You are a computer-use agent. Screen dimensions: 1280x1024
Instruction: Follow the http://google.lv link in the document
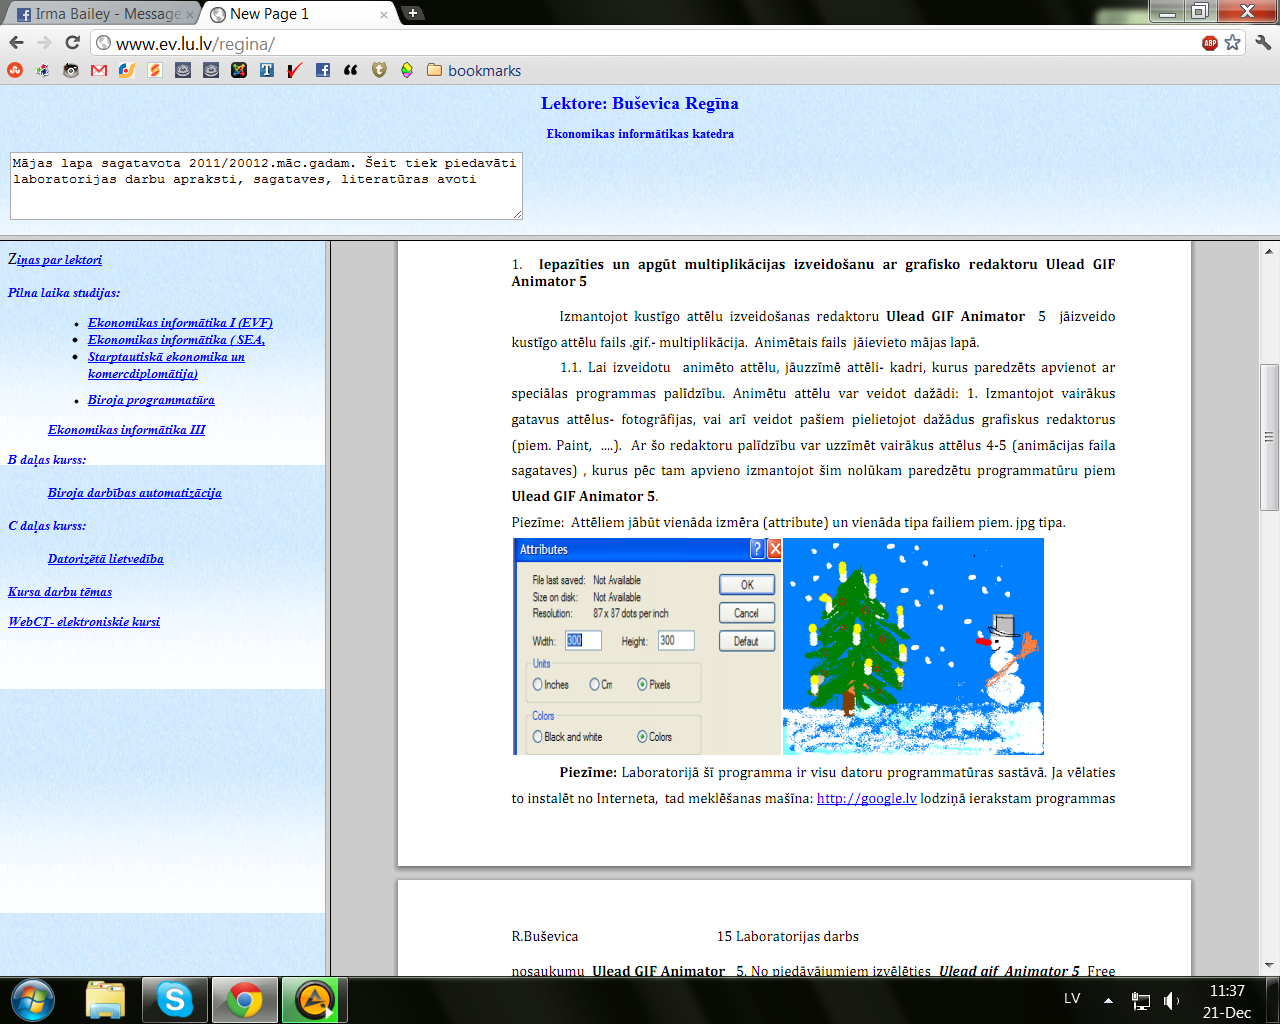866,798
